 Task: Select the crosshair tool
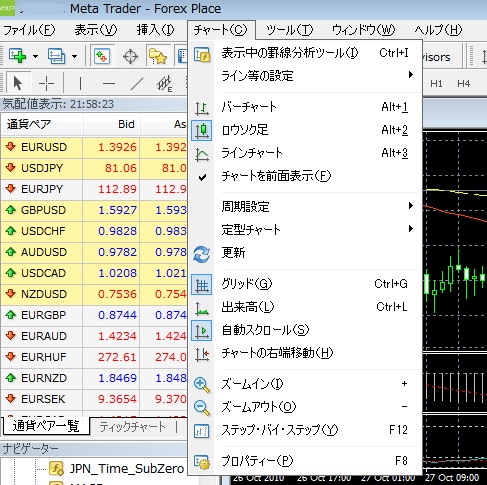pos(46,83)
